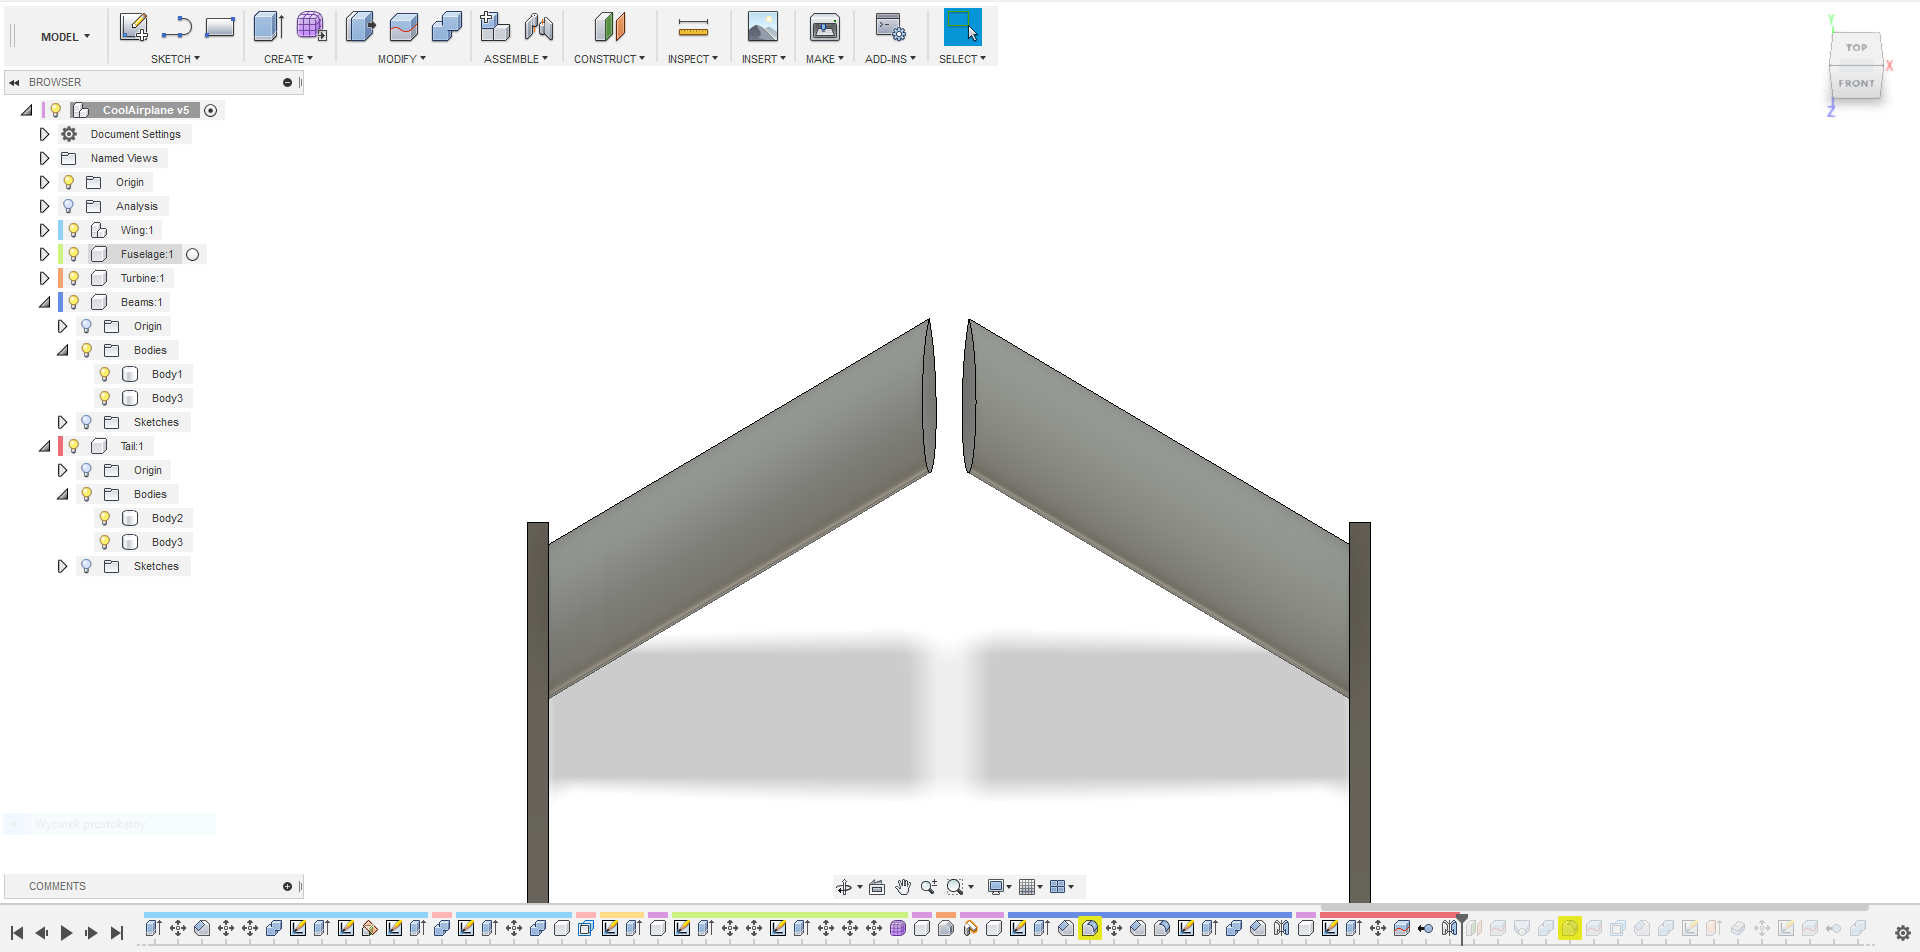
Task: Select the Joint tool icon
Action: point(539,27)
